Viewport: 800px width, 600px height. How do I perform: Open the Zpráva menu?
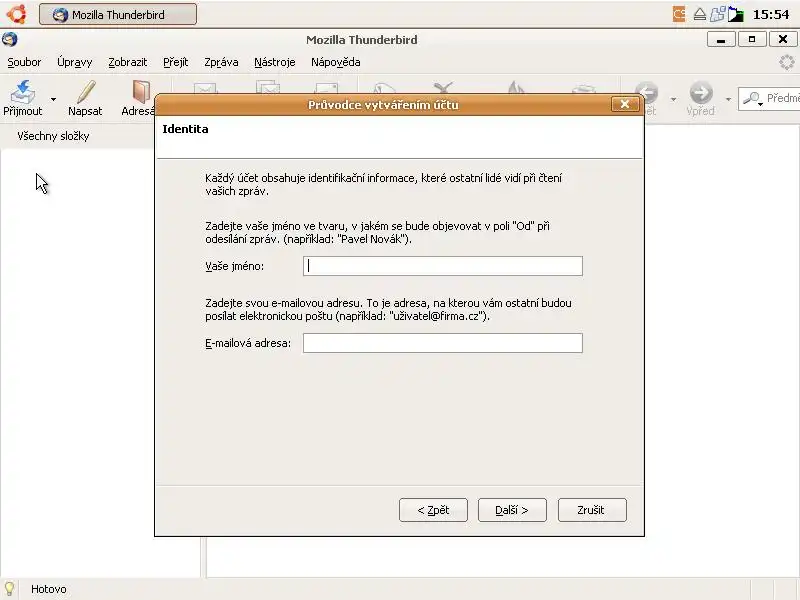(x=221, y=62)
